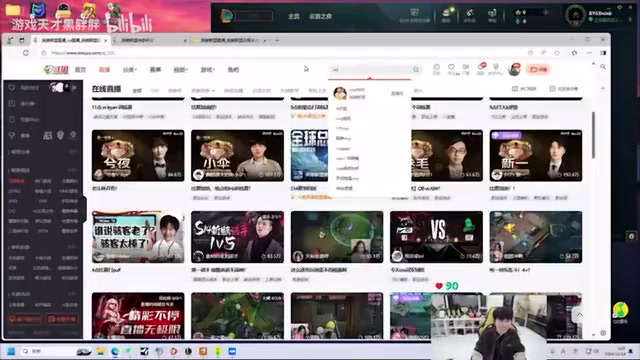Open the S14 1v5 stream thumbnail
This screenshot has height=360, width=640.
238,237
